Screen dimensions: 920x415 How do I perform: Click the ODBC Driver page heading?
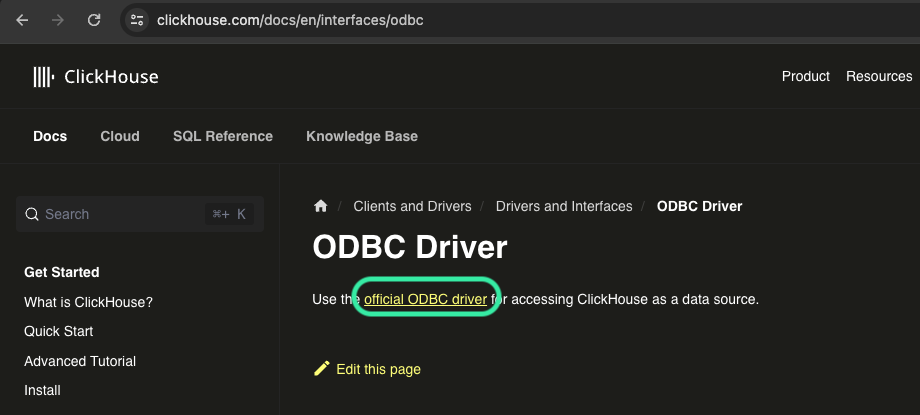click(x=410, y=247)
